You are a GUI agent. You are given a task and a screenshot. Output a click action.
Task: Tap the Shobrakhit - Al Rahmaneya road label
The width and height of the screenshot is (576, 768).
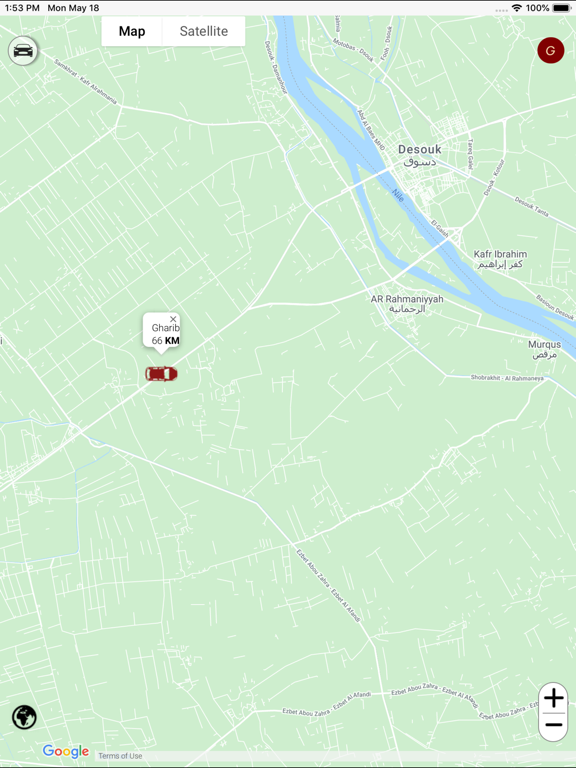tap(507, 378)
